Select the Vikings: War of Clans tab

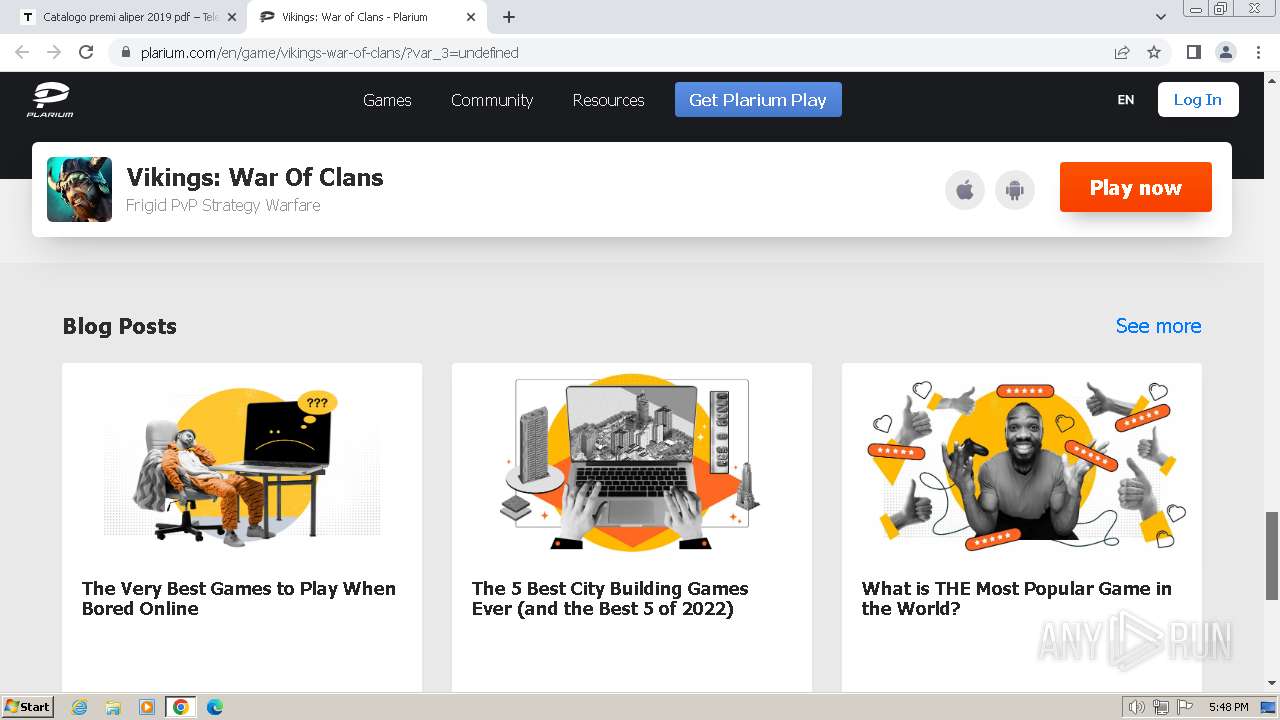pyautogui.click(x=366, y=17)
